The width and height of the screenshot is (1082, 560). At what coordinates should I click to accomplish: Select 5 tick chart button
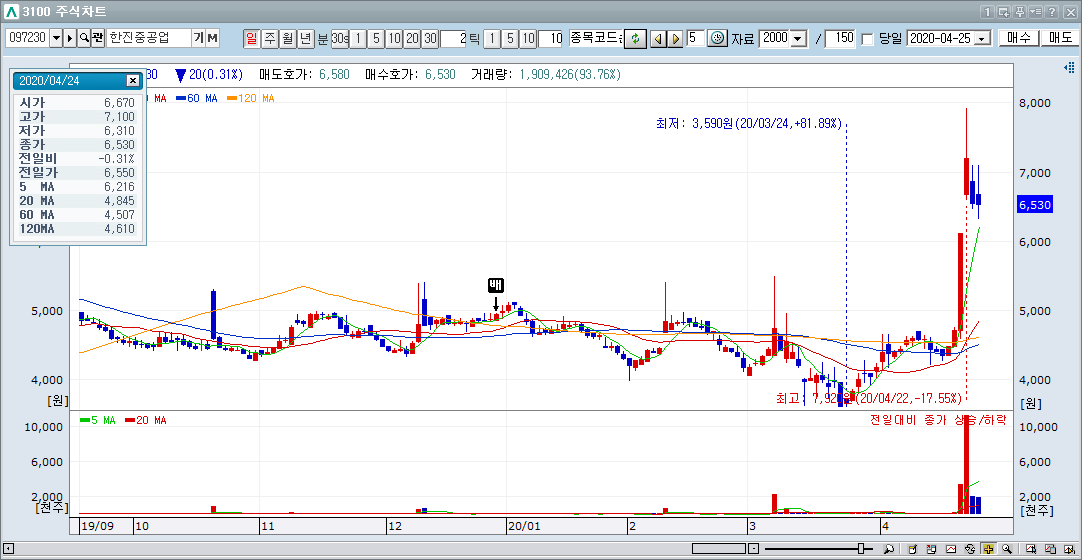tap(509, 39)
